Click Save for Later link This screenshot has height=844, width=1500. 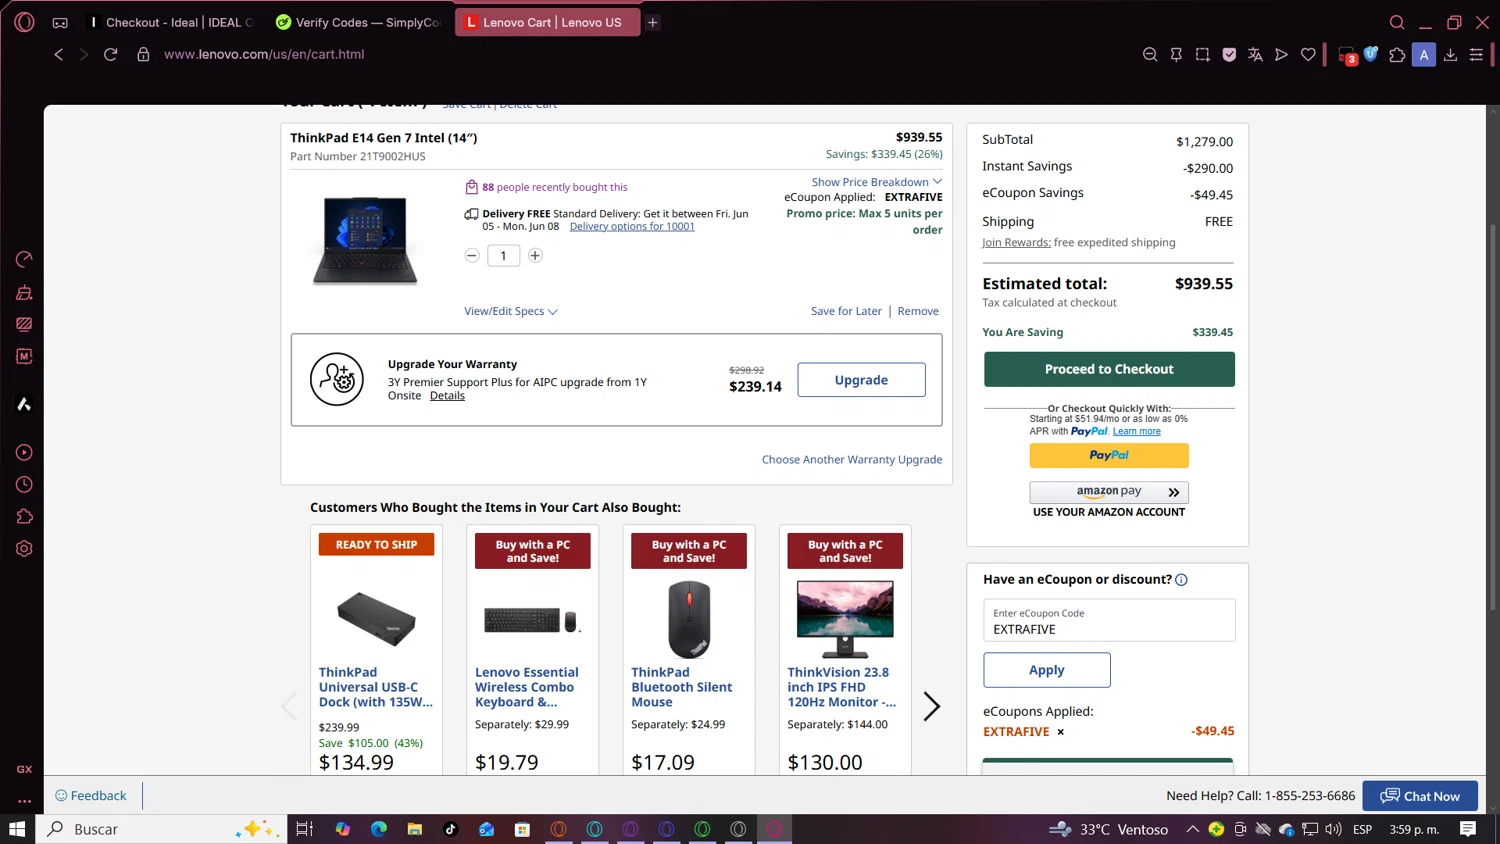point(846,311)
